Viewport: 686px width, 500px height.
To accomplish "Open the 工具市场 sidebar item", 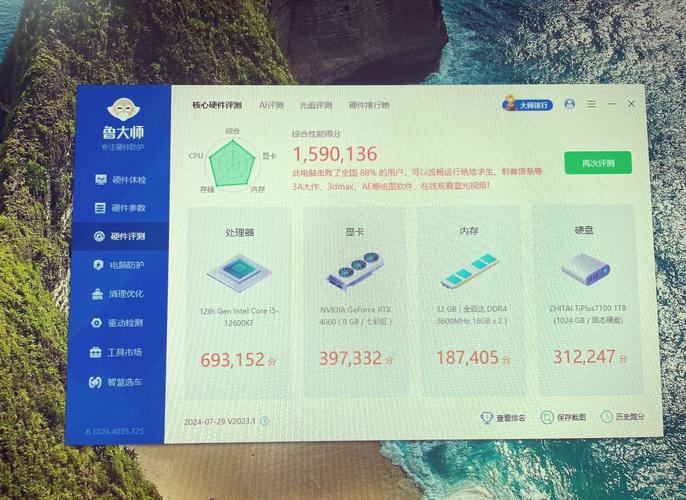I will [x=116, y=353].
